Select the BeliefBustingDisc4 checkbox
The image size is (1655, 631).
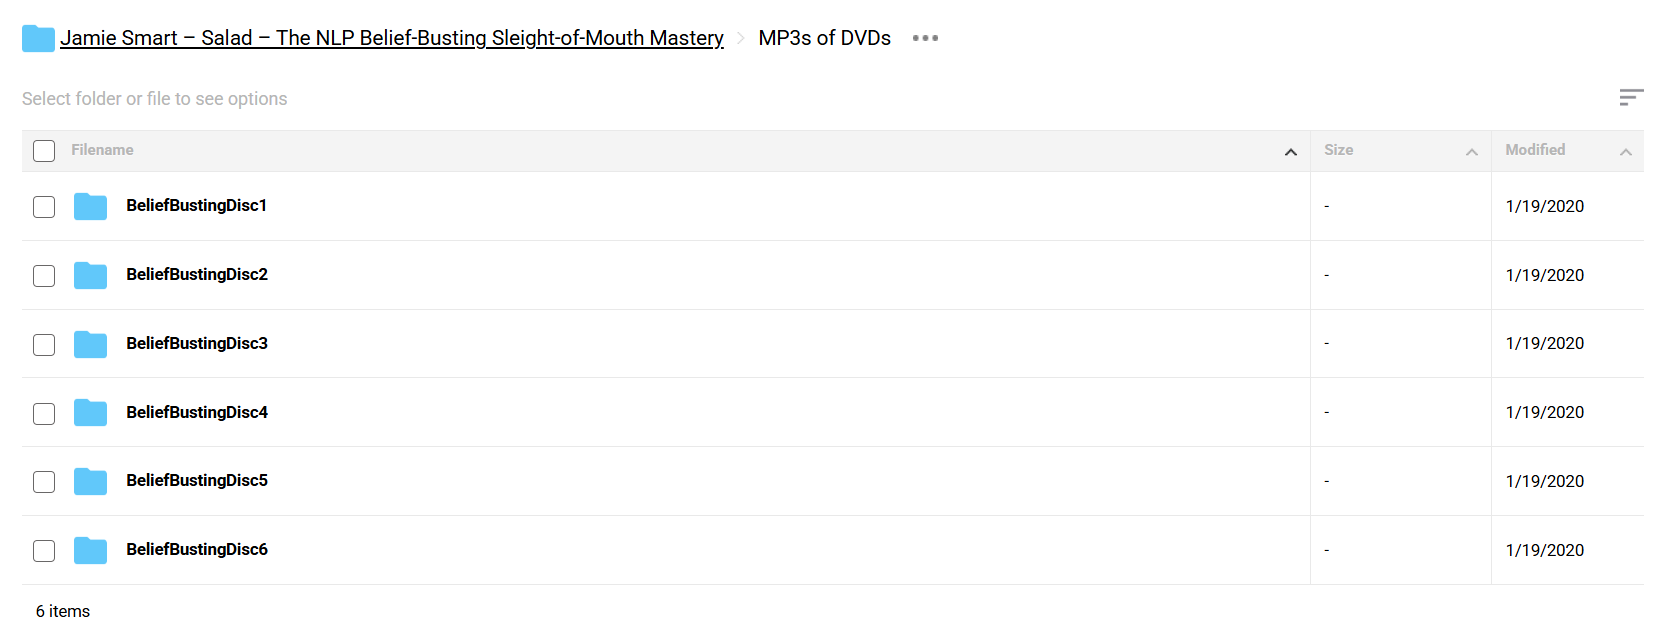click(44, 414)
